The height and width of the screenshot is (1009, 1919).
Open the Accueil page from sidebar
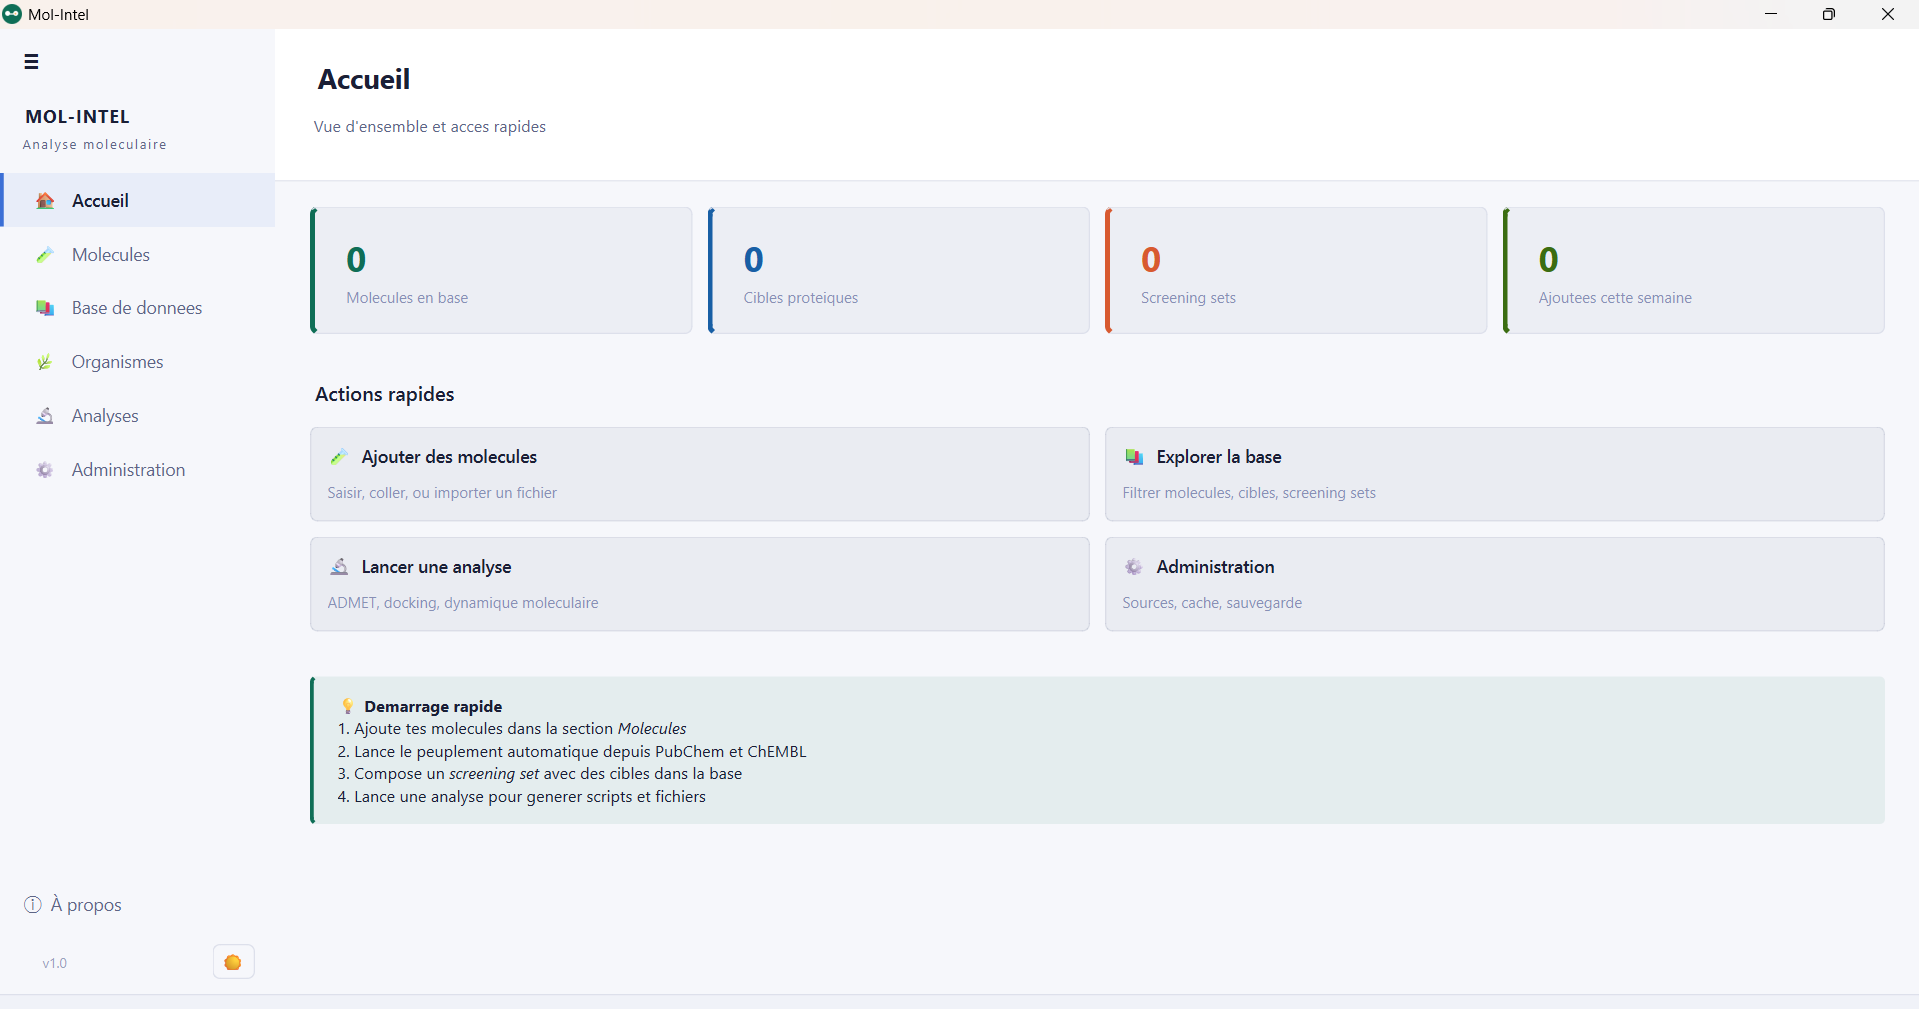[138, 200]
